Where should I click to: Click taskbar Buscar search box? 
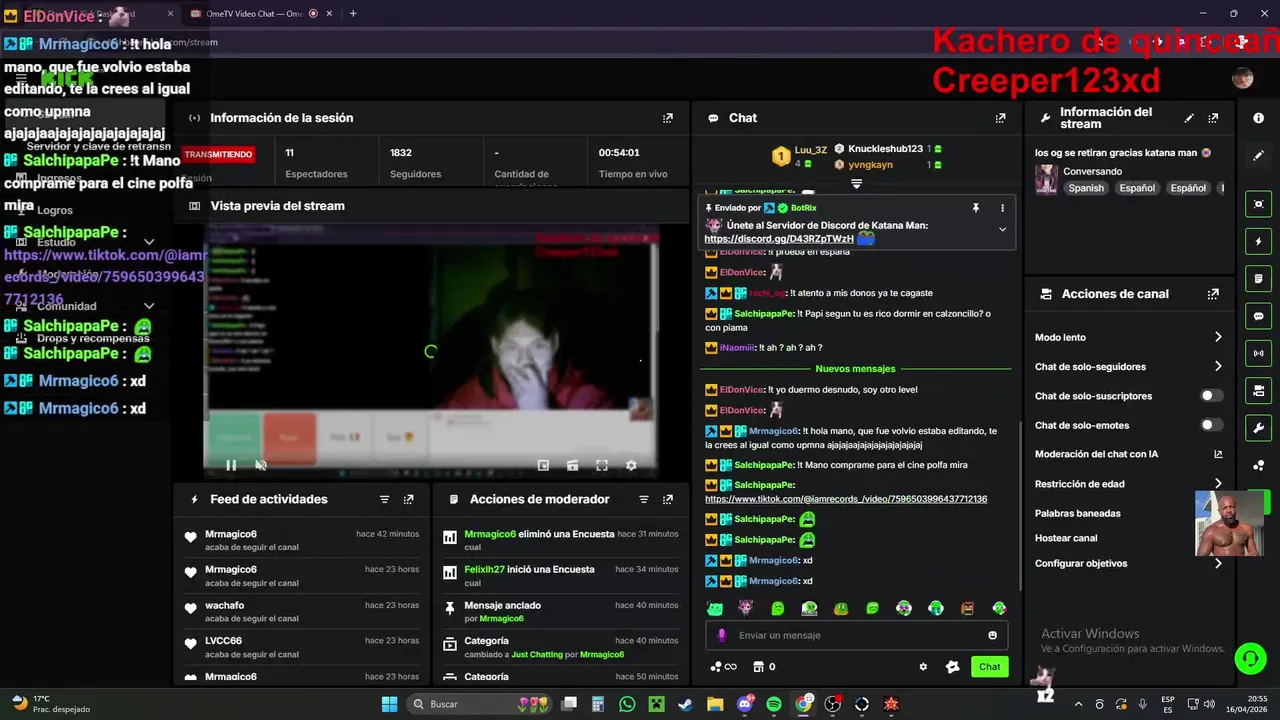point(481,704)
